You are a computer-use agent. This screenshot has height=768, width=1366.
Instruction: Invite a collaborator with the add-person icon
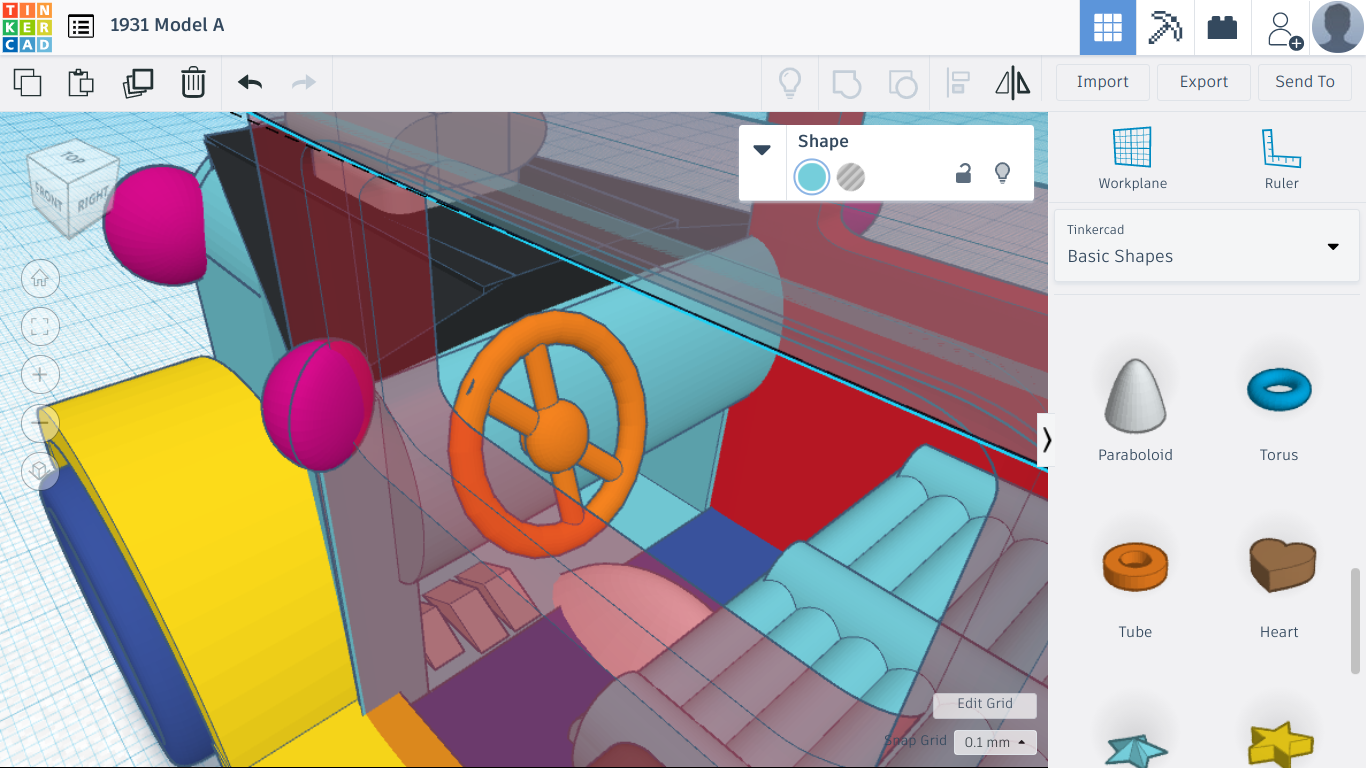pos(1281,27)
